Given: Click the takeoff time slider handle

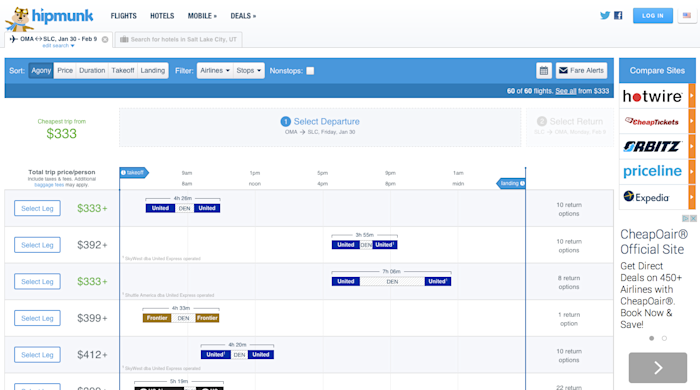Looking at the screenshot, I should [x=134, y=173].
